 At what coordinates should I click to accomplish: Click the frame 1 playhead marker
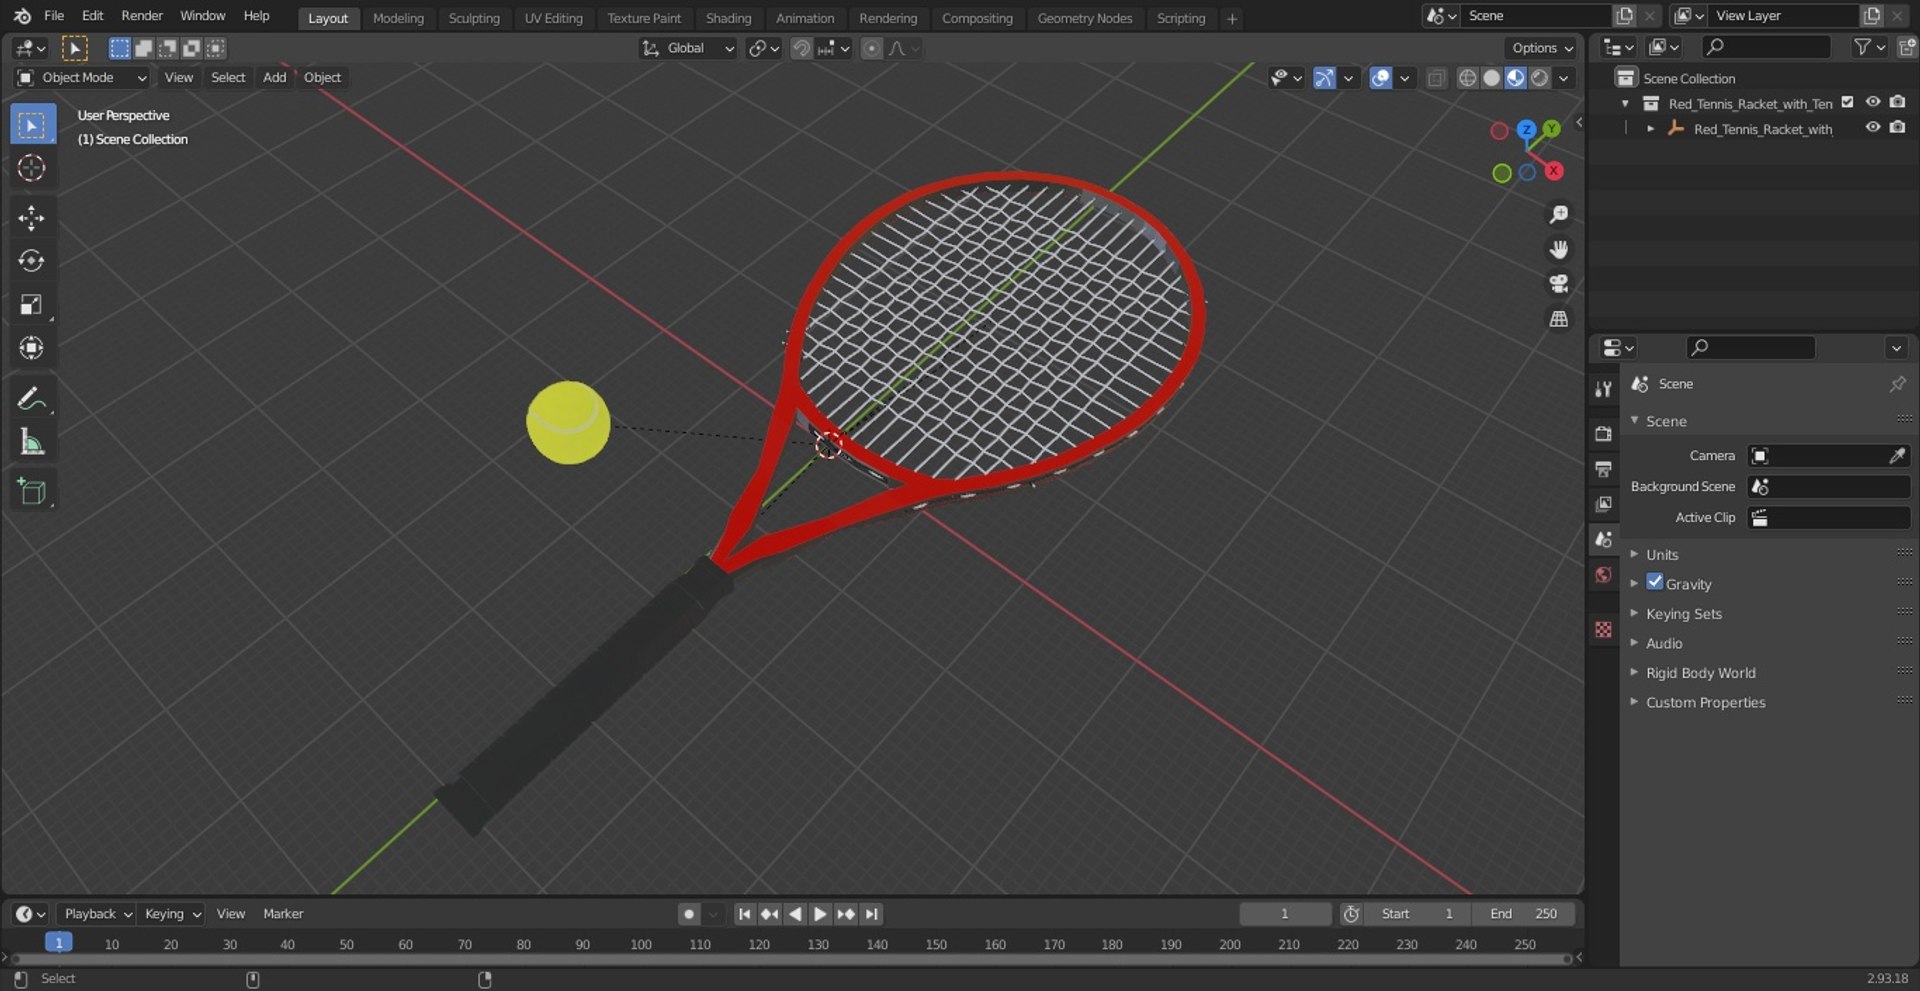pos(59,943)
